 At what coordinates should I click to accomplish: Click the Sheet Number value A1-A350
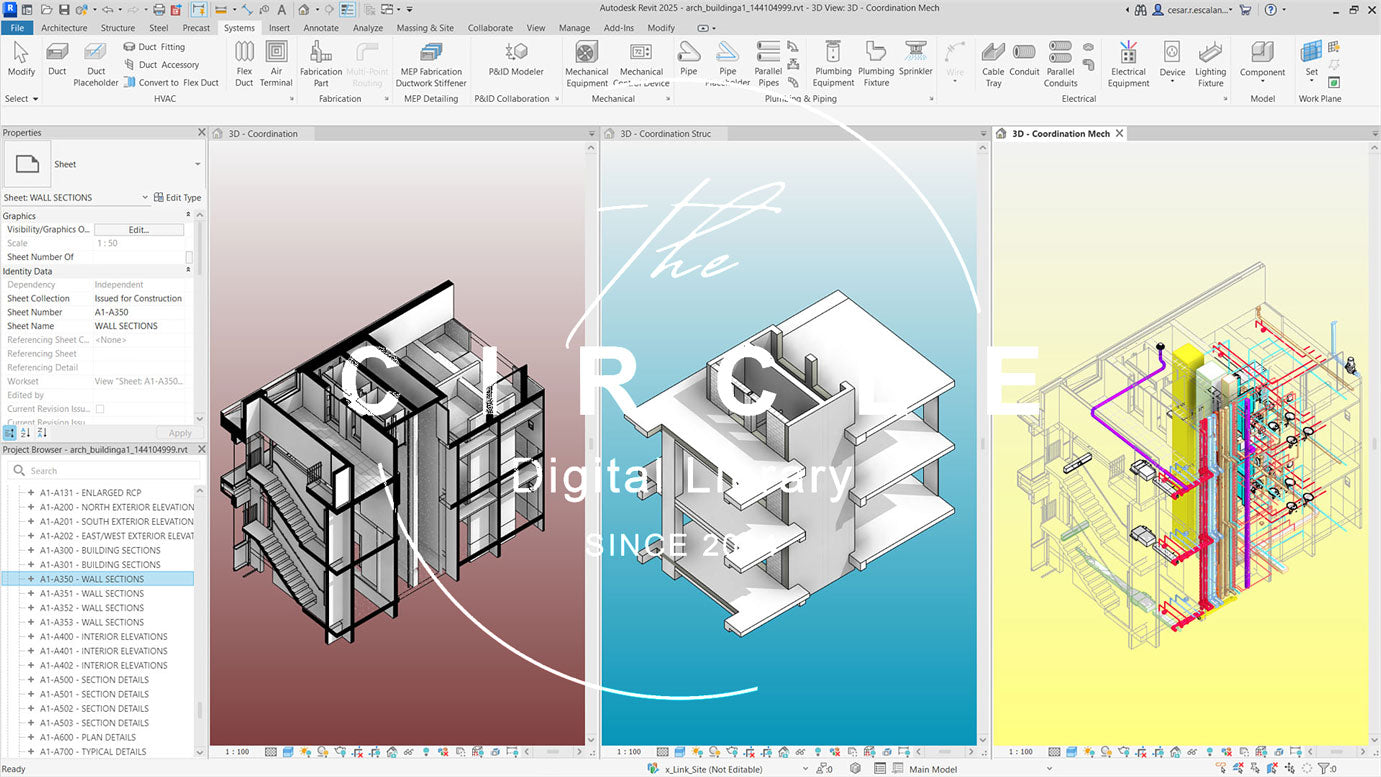(x=139, y=312)
